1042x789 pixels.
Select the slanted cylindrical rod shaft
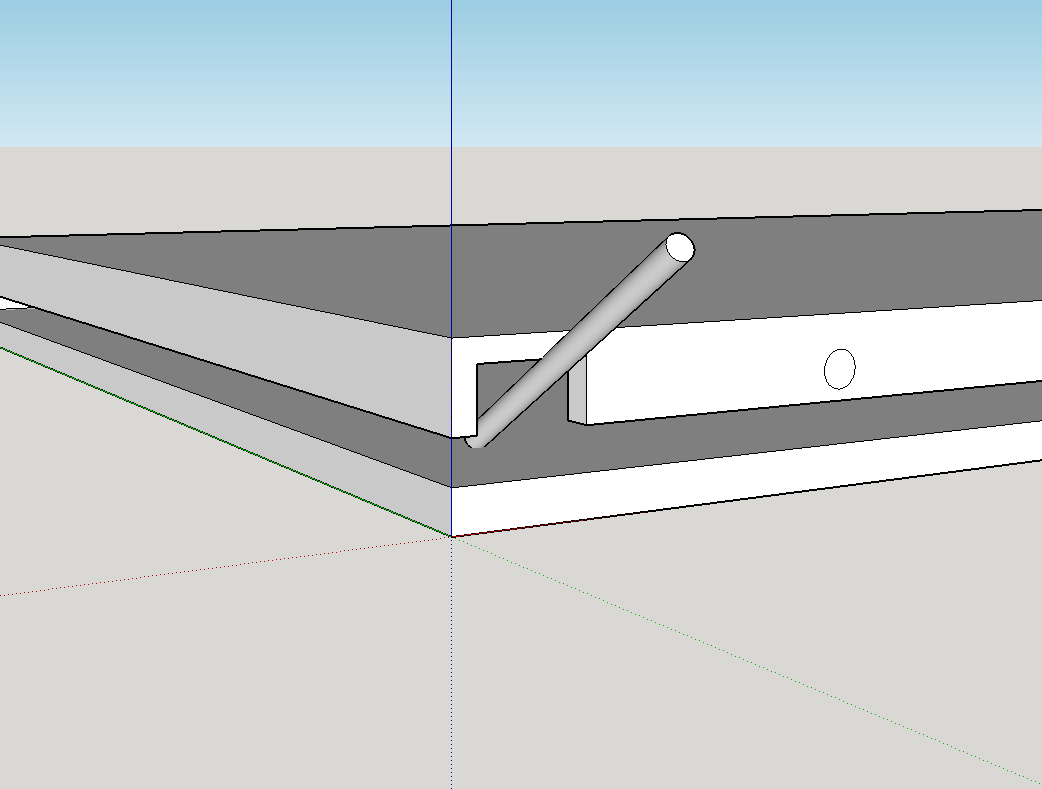[580, 338]
